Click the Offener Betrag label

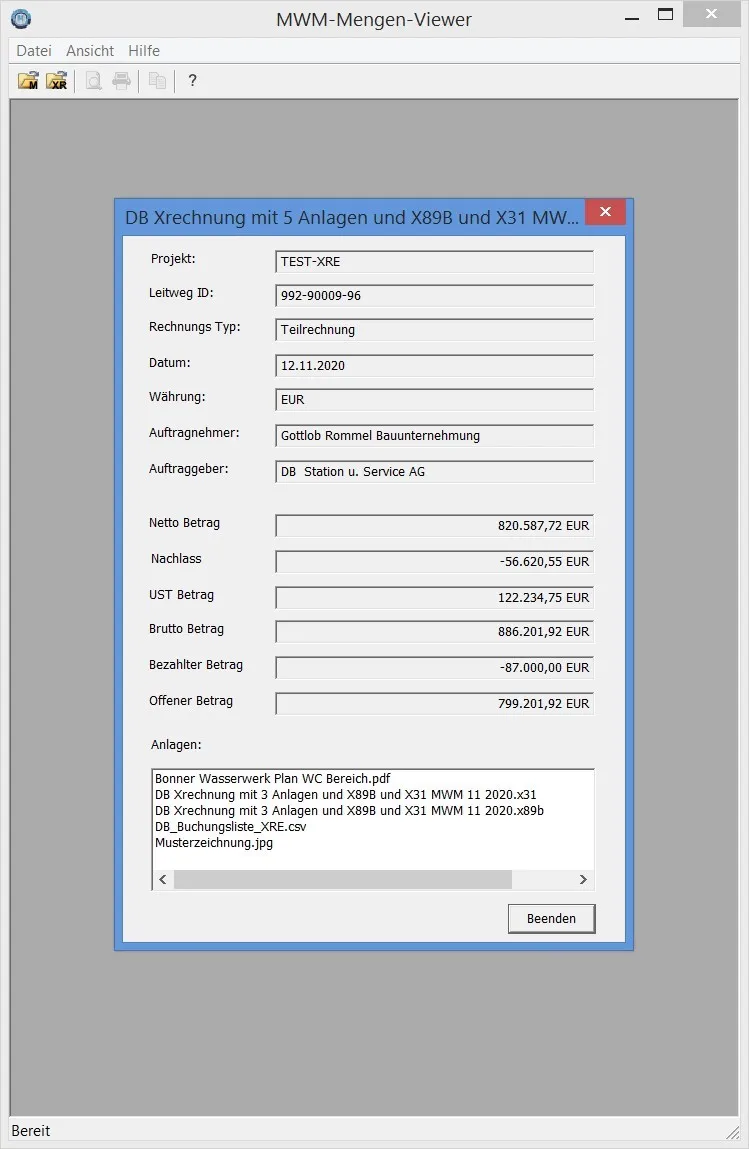pos(191,701)
